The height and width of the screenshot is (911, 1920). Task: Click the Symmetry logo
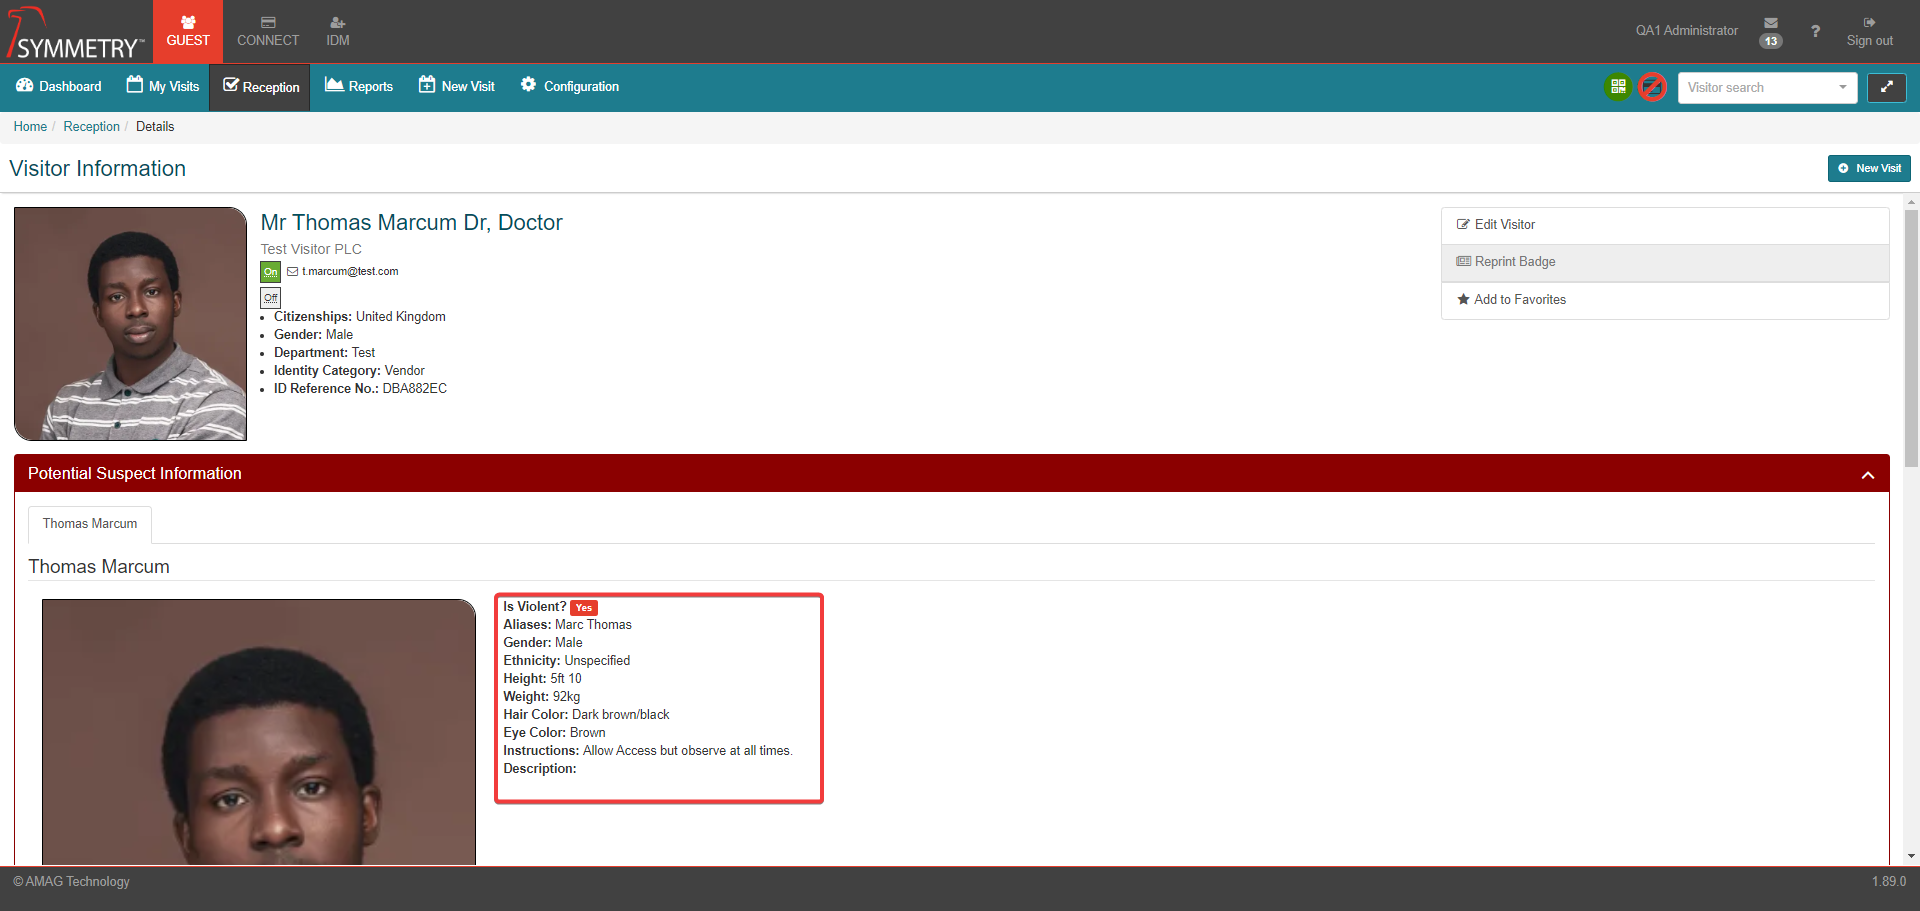coord(76,33)
